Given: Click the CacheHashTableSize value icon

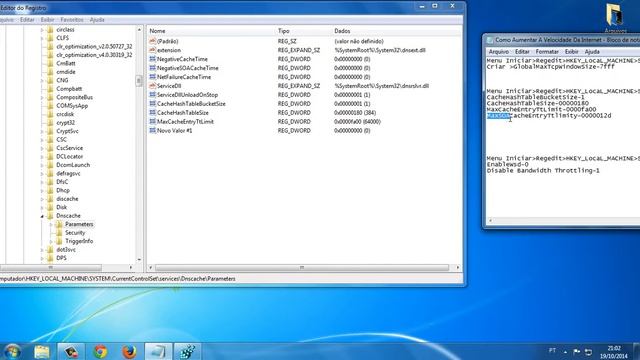Looking at the screenshot, I should pos(153,113).
